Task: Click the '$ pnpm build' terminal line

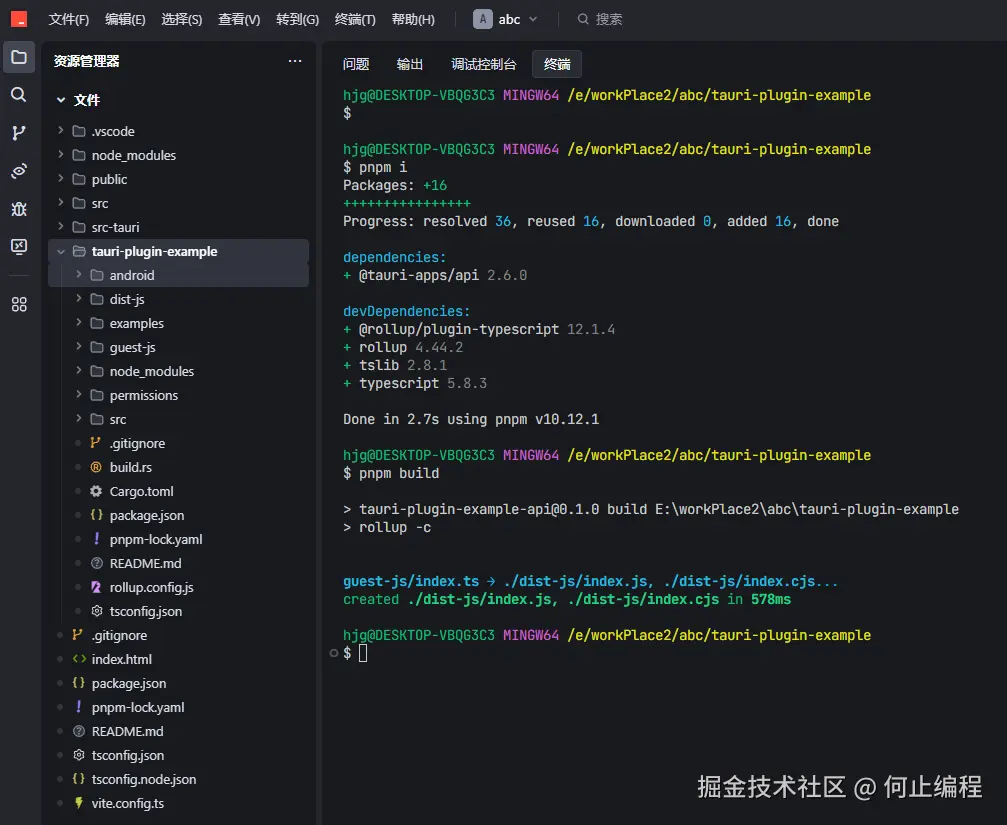Action: click(391, 473)
